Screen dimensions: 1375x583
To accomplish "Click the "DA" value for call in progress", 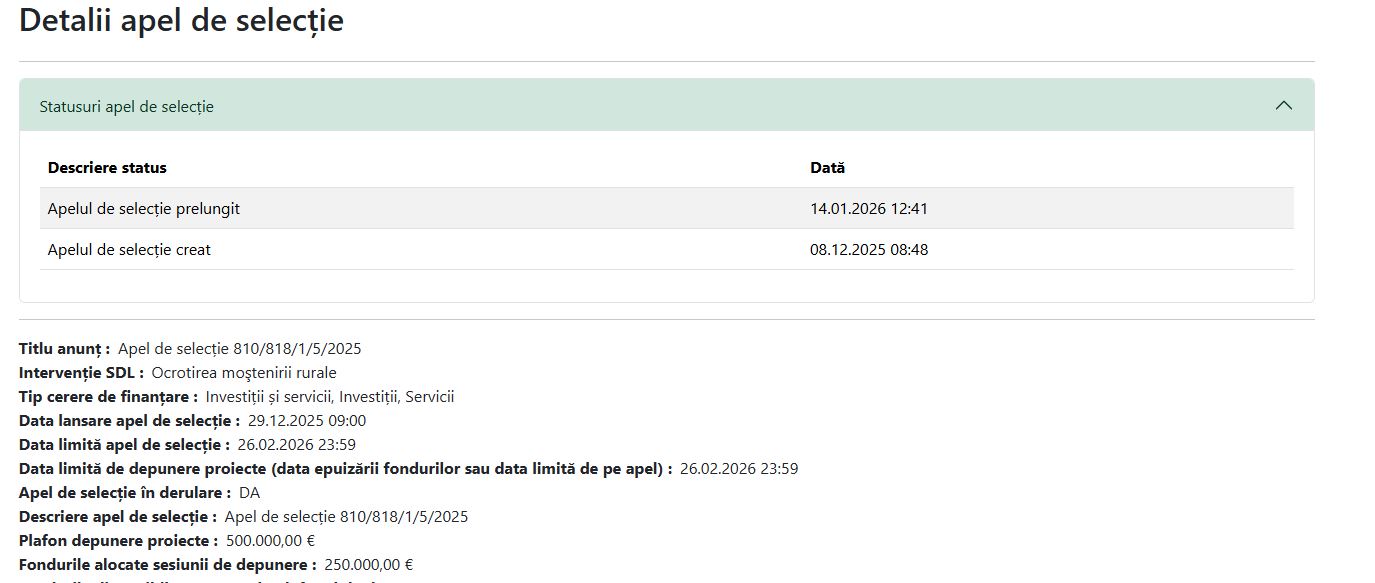I will [x=249, y=493].
